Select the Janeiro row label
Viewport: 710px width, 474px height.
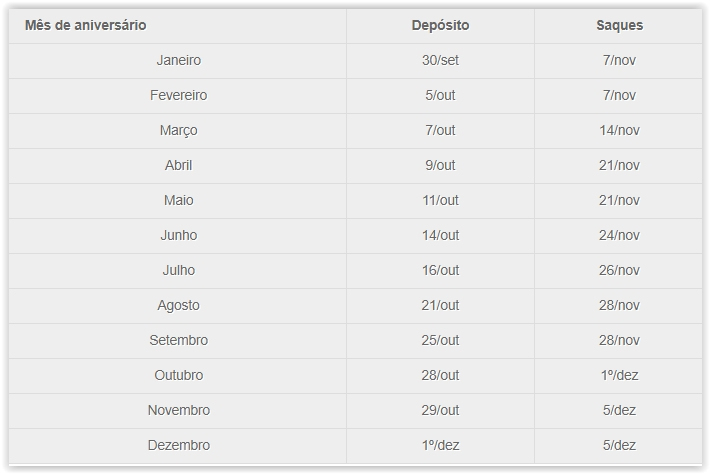178,60
